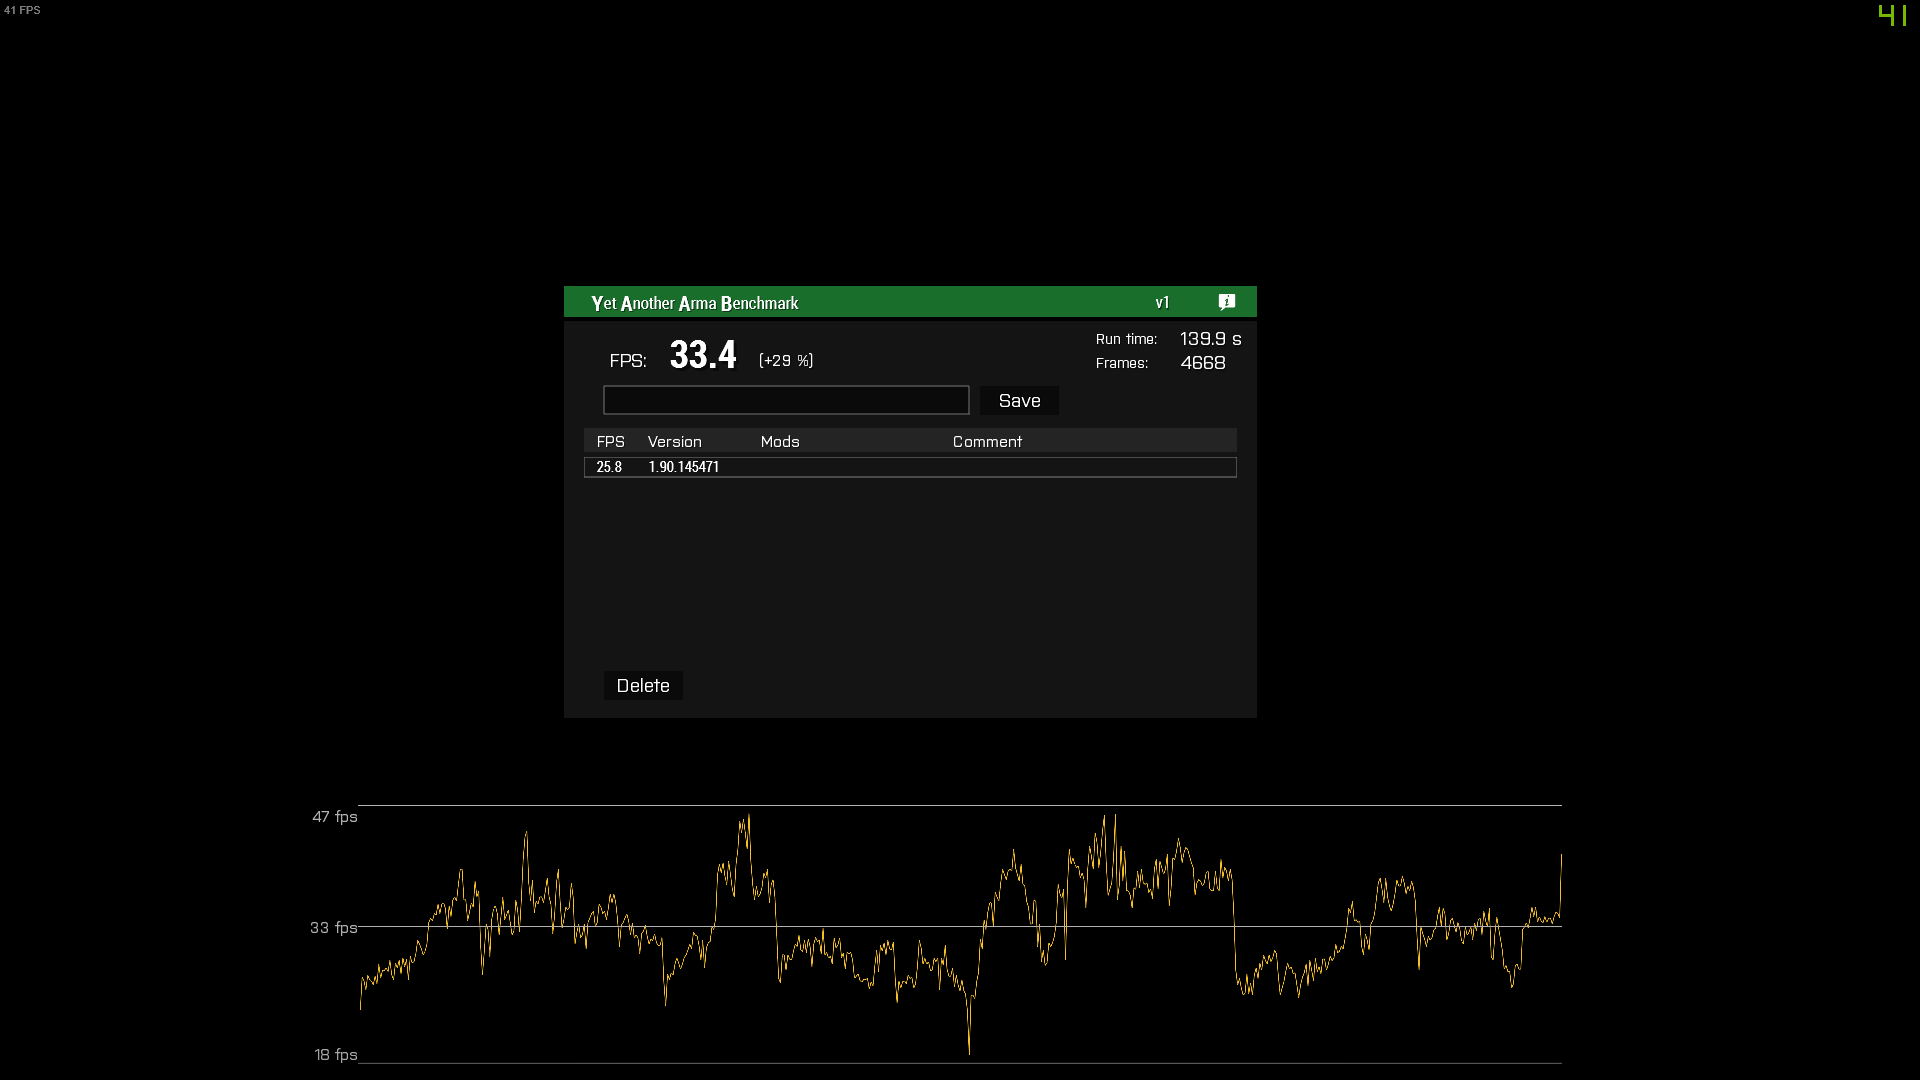The height and width of the screenshot is (1080, 1920).
Task: Click the green 41 FPS counter overlay
Action: [x=1892, y=16]
